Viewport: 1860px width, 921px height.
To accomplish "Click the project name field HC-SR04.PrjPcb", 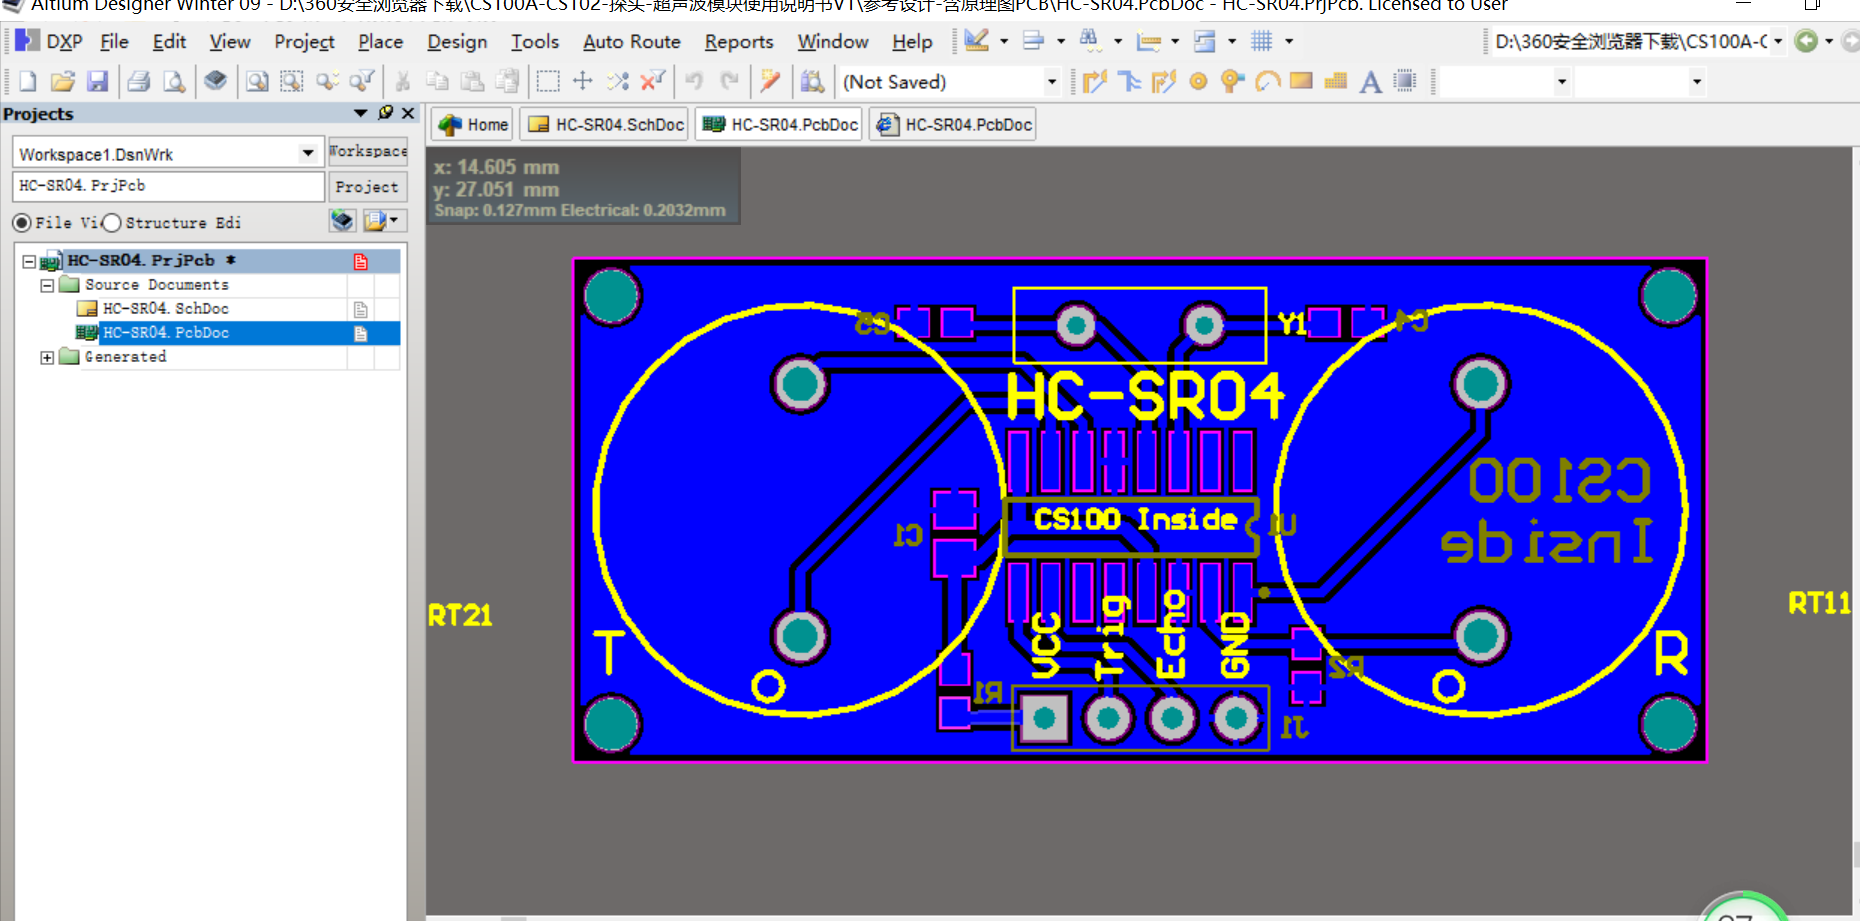I will [168, 186].
